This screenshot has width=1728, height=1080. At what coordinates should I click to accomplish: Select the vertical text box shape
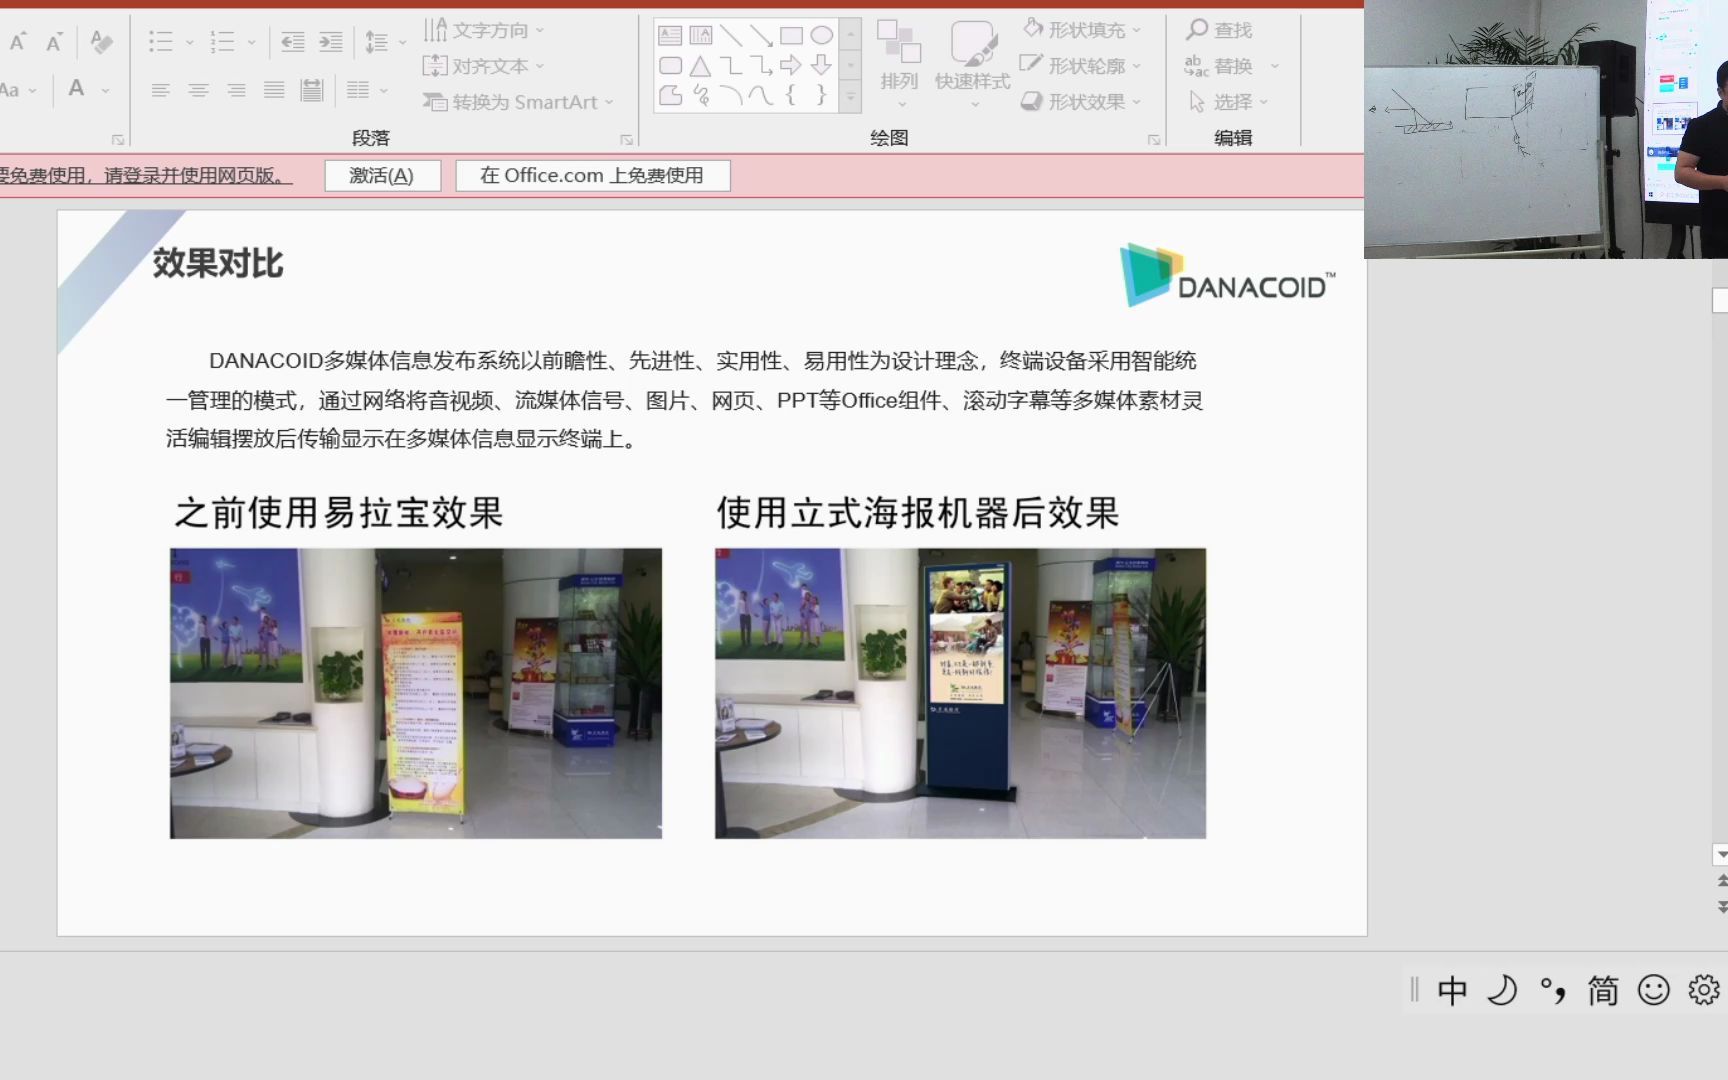(x=700, y=36)
